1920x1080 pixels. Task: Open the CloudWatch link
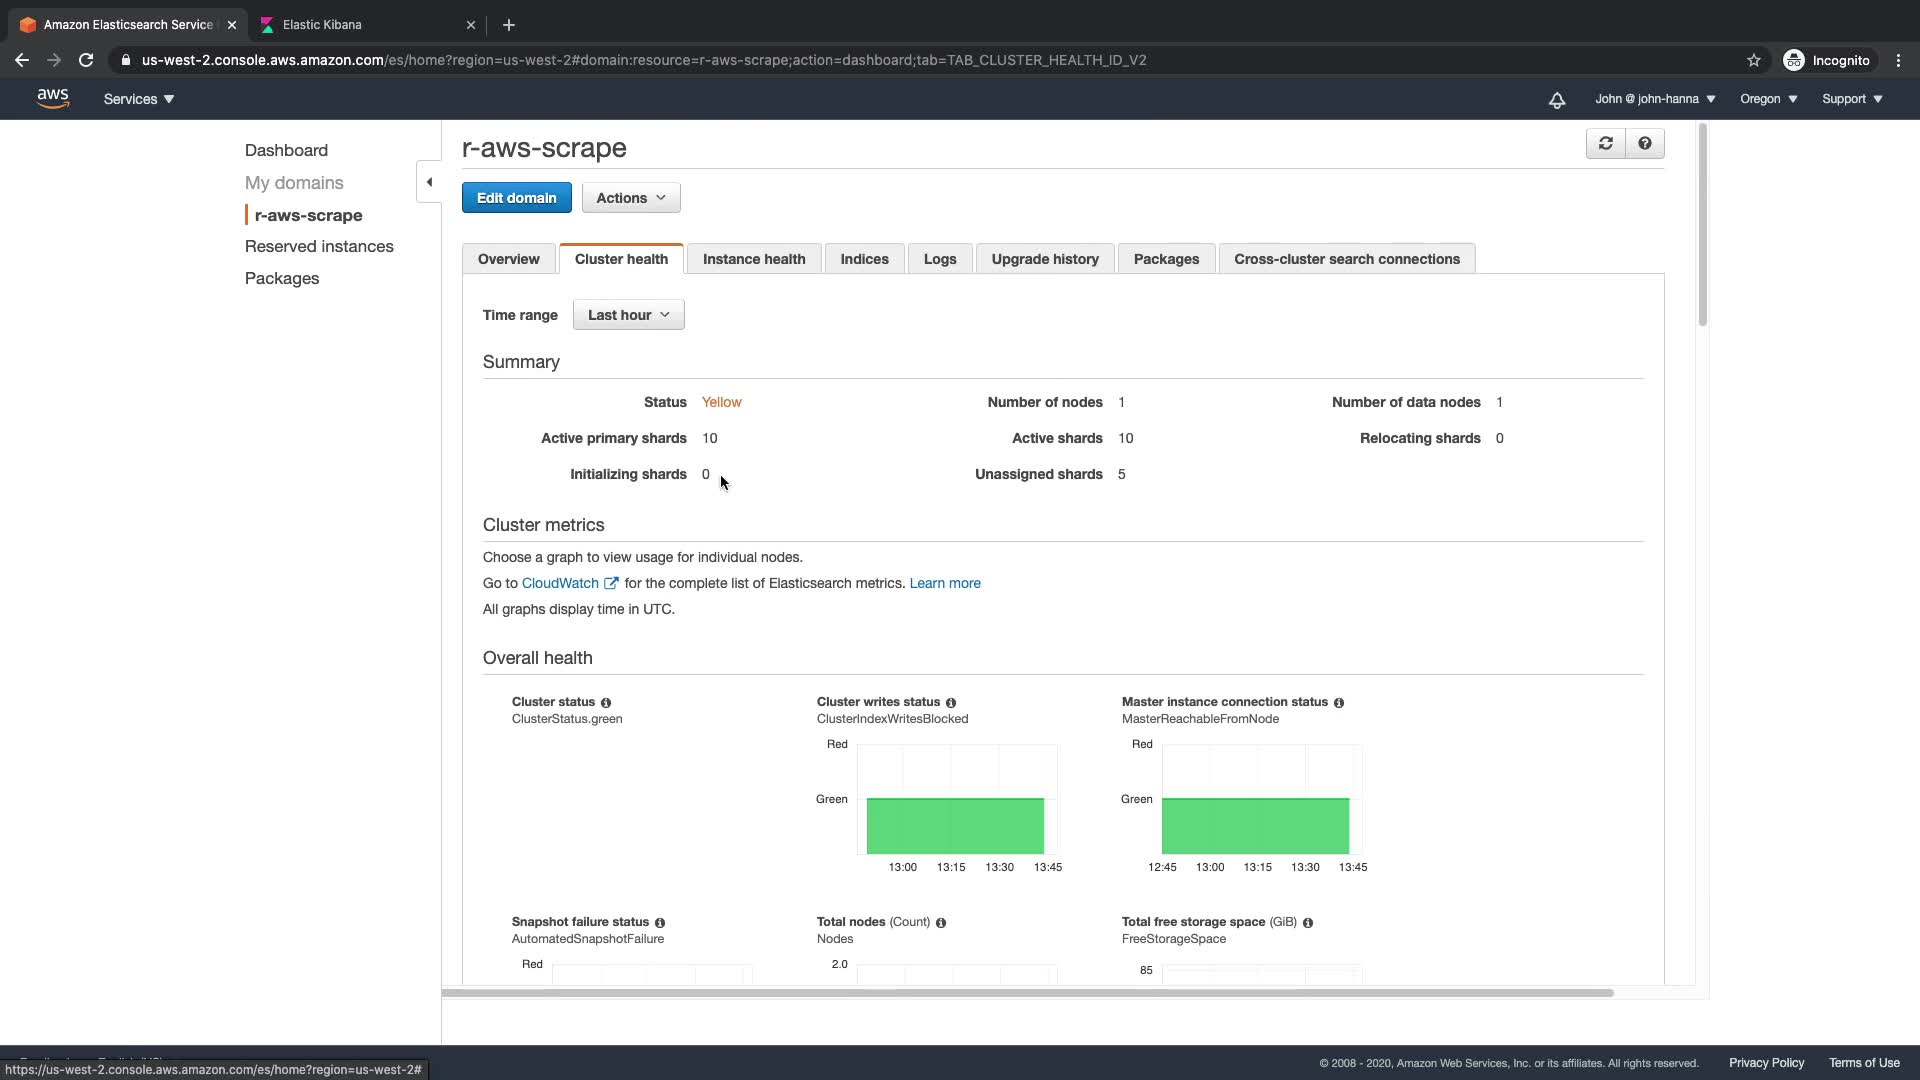(x=560, y=583)
